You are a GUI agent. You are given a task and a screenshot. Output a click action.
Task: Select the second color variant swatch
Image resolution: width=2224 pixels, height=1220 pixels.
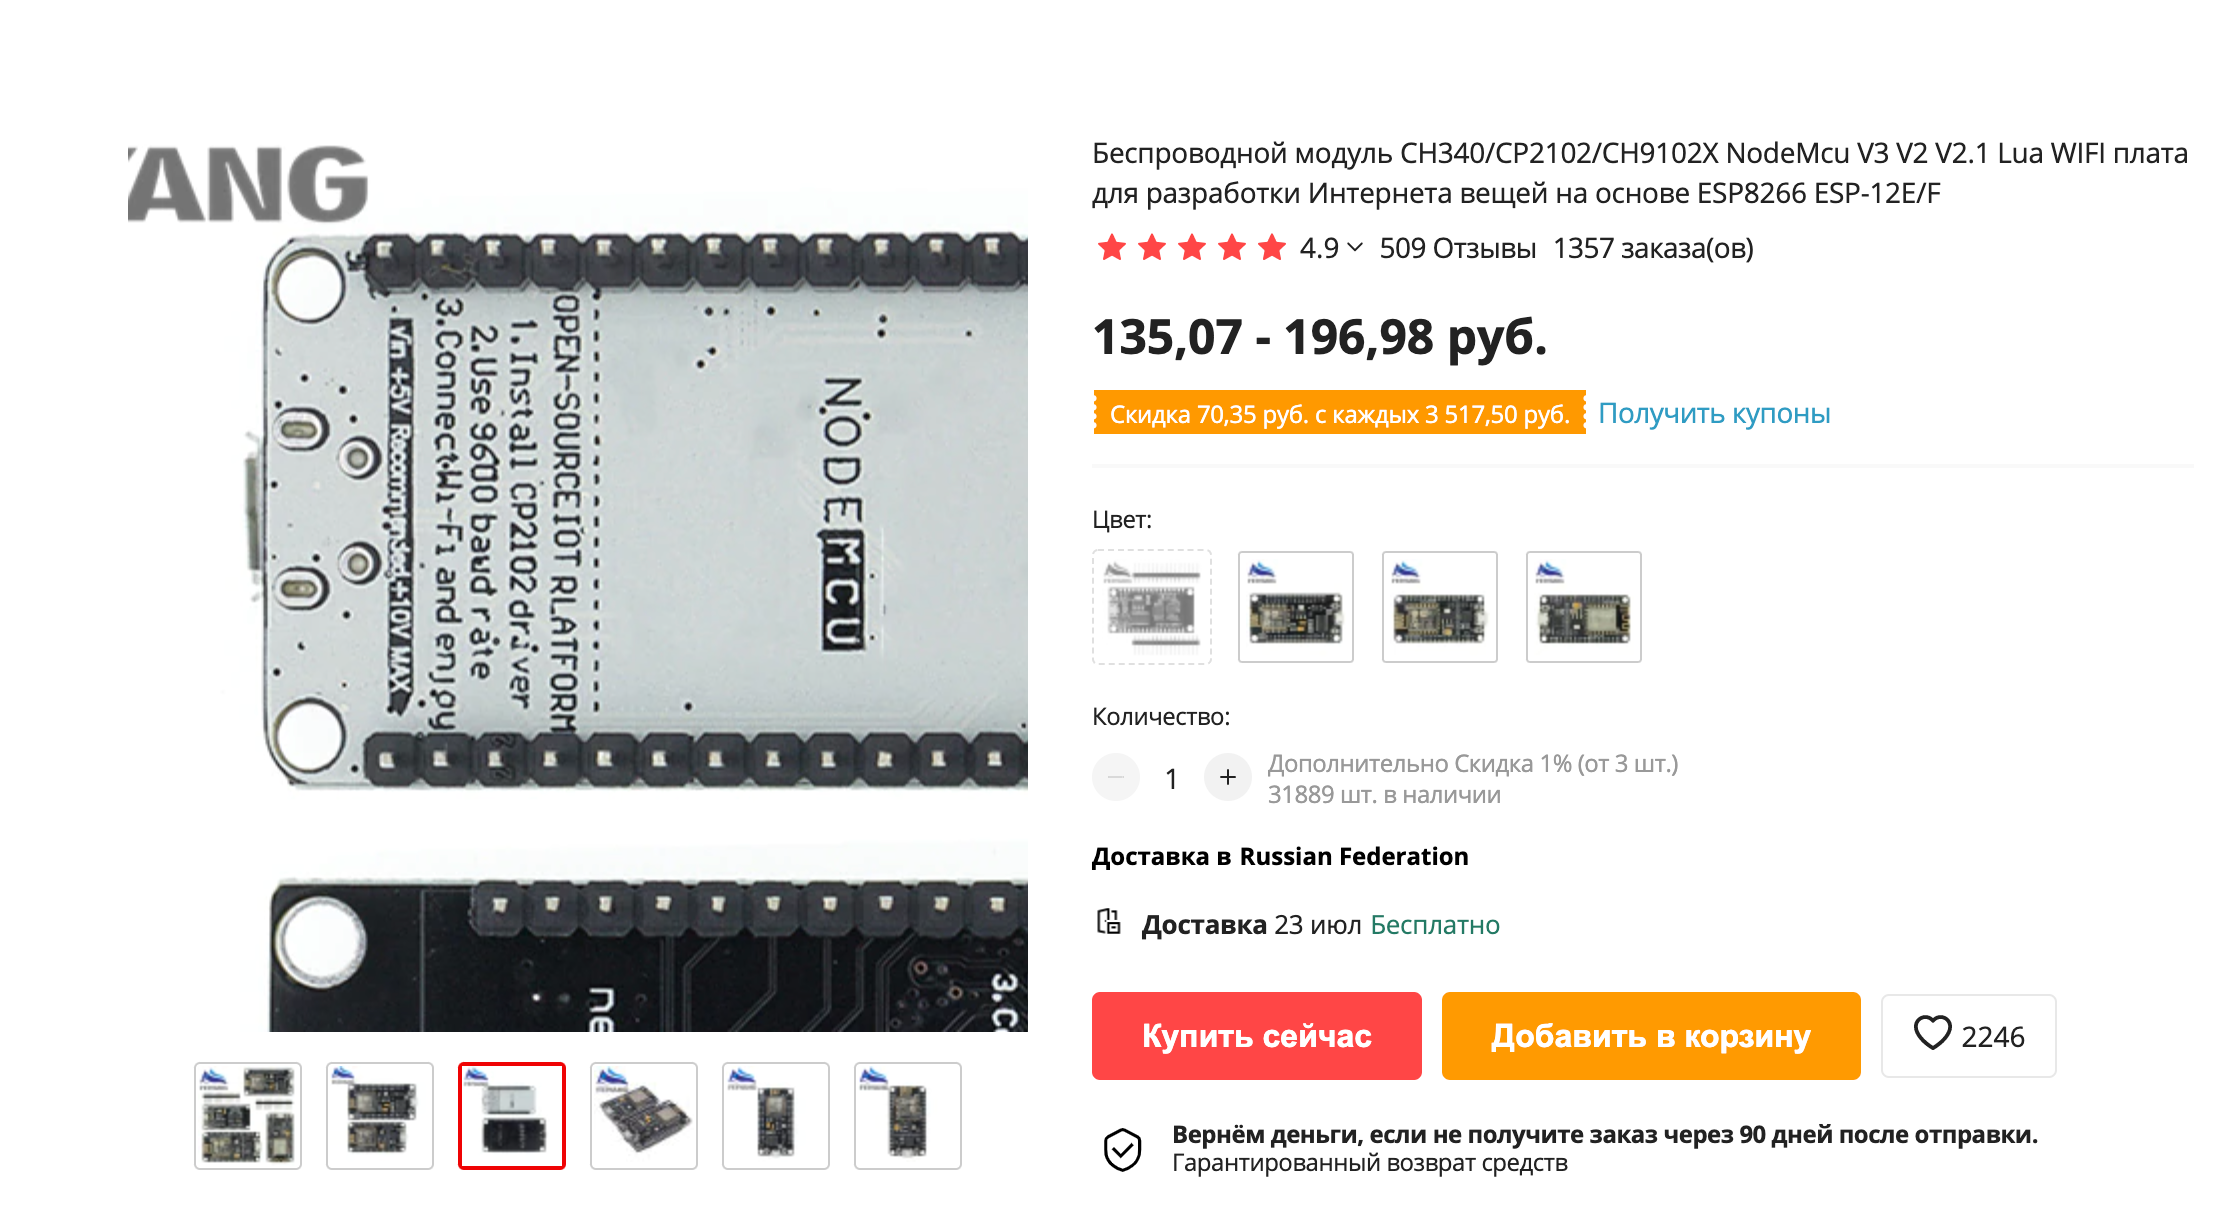pyautogui.click(x=1296, y=607)
